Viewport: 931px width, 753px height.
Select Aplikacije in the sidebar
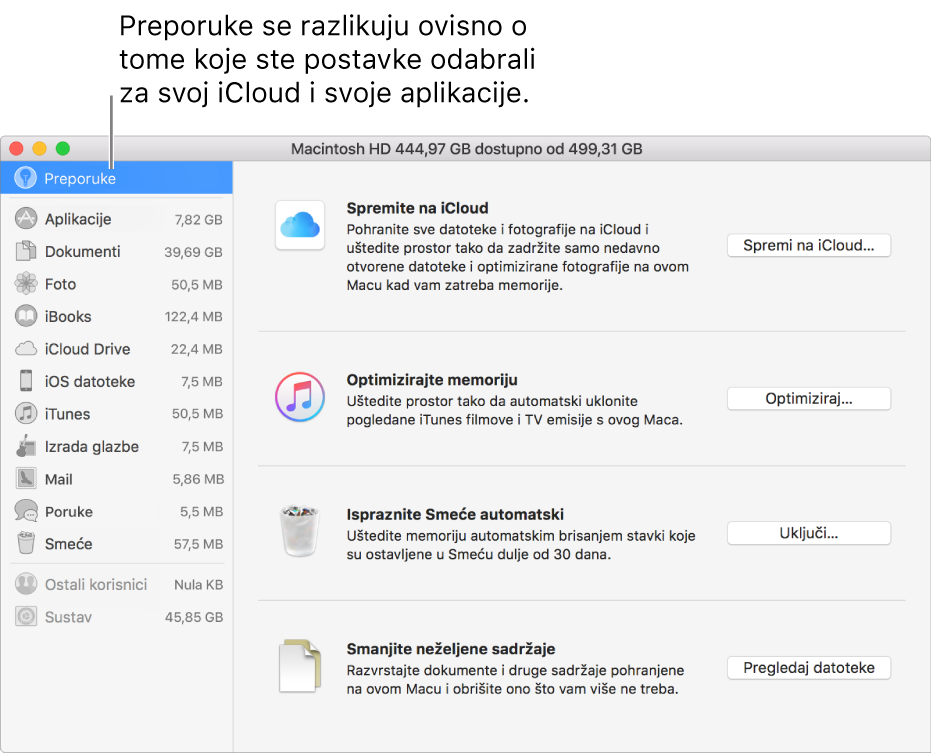(116, 219)
